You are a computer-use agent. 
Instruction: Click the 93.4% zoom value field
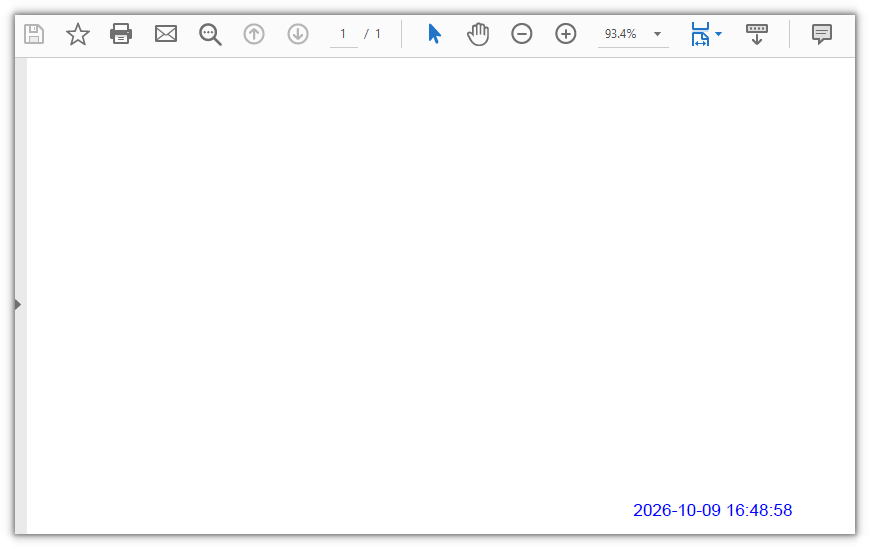[621, 34]
